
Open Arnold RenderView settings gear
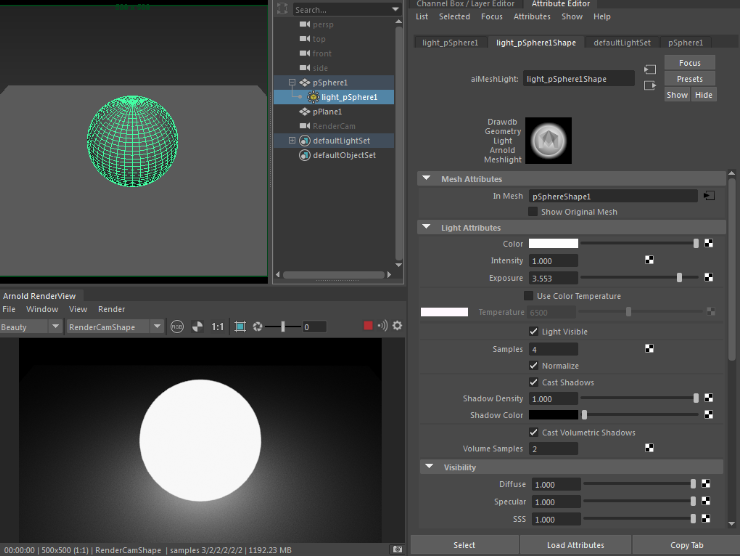pyautogui.click(x=397, y=326)
